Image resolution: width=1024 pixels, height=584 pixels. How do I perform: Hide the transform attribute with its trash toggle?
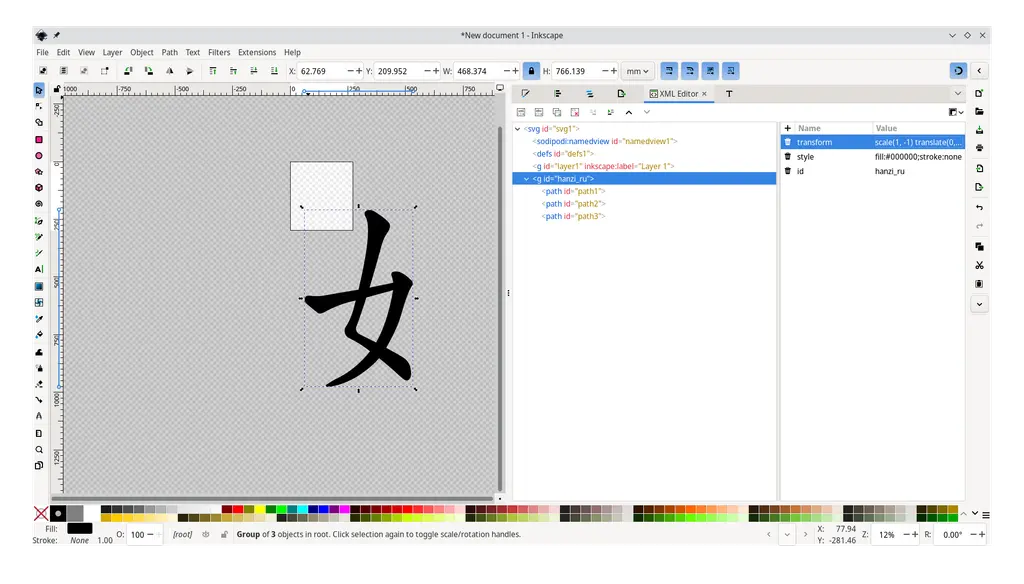tap(790, 142)
